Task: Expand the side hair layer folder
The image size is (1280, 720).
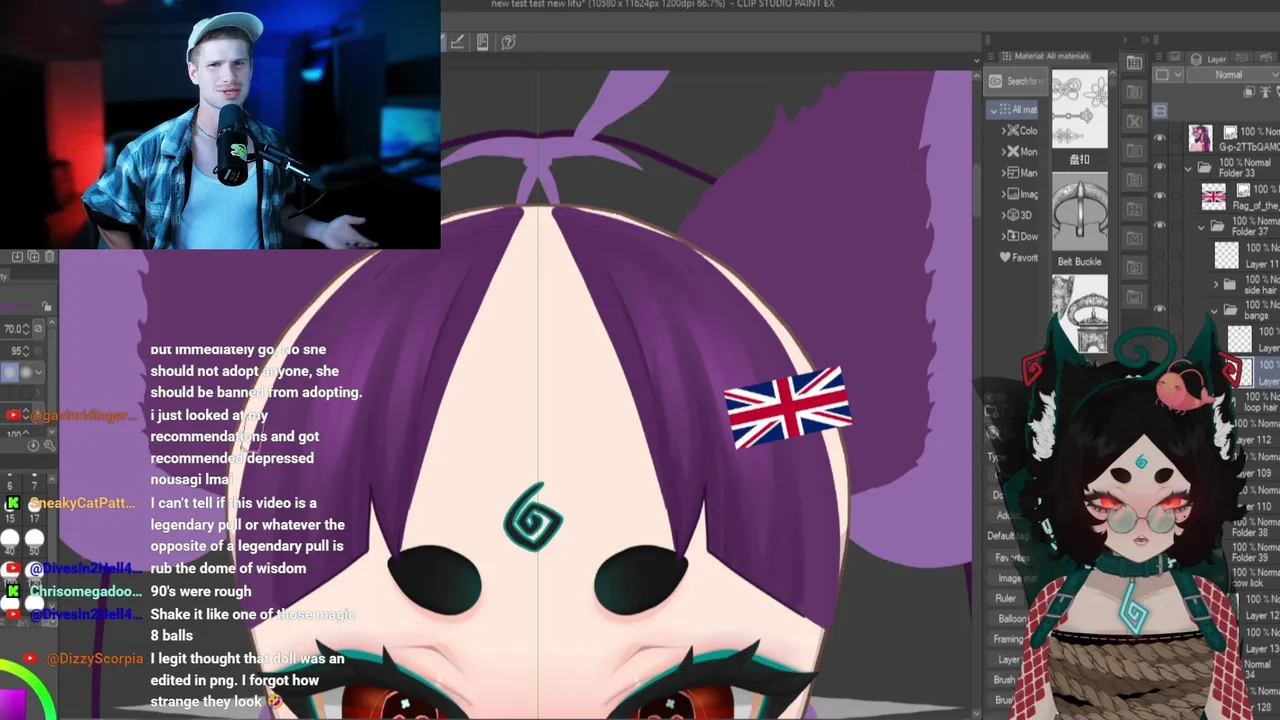Action: click(1216, 284)
